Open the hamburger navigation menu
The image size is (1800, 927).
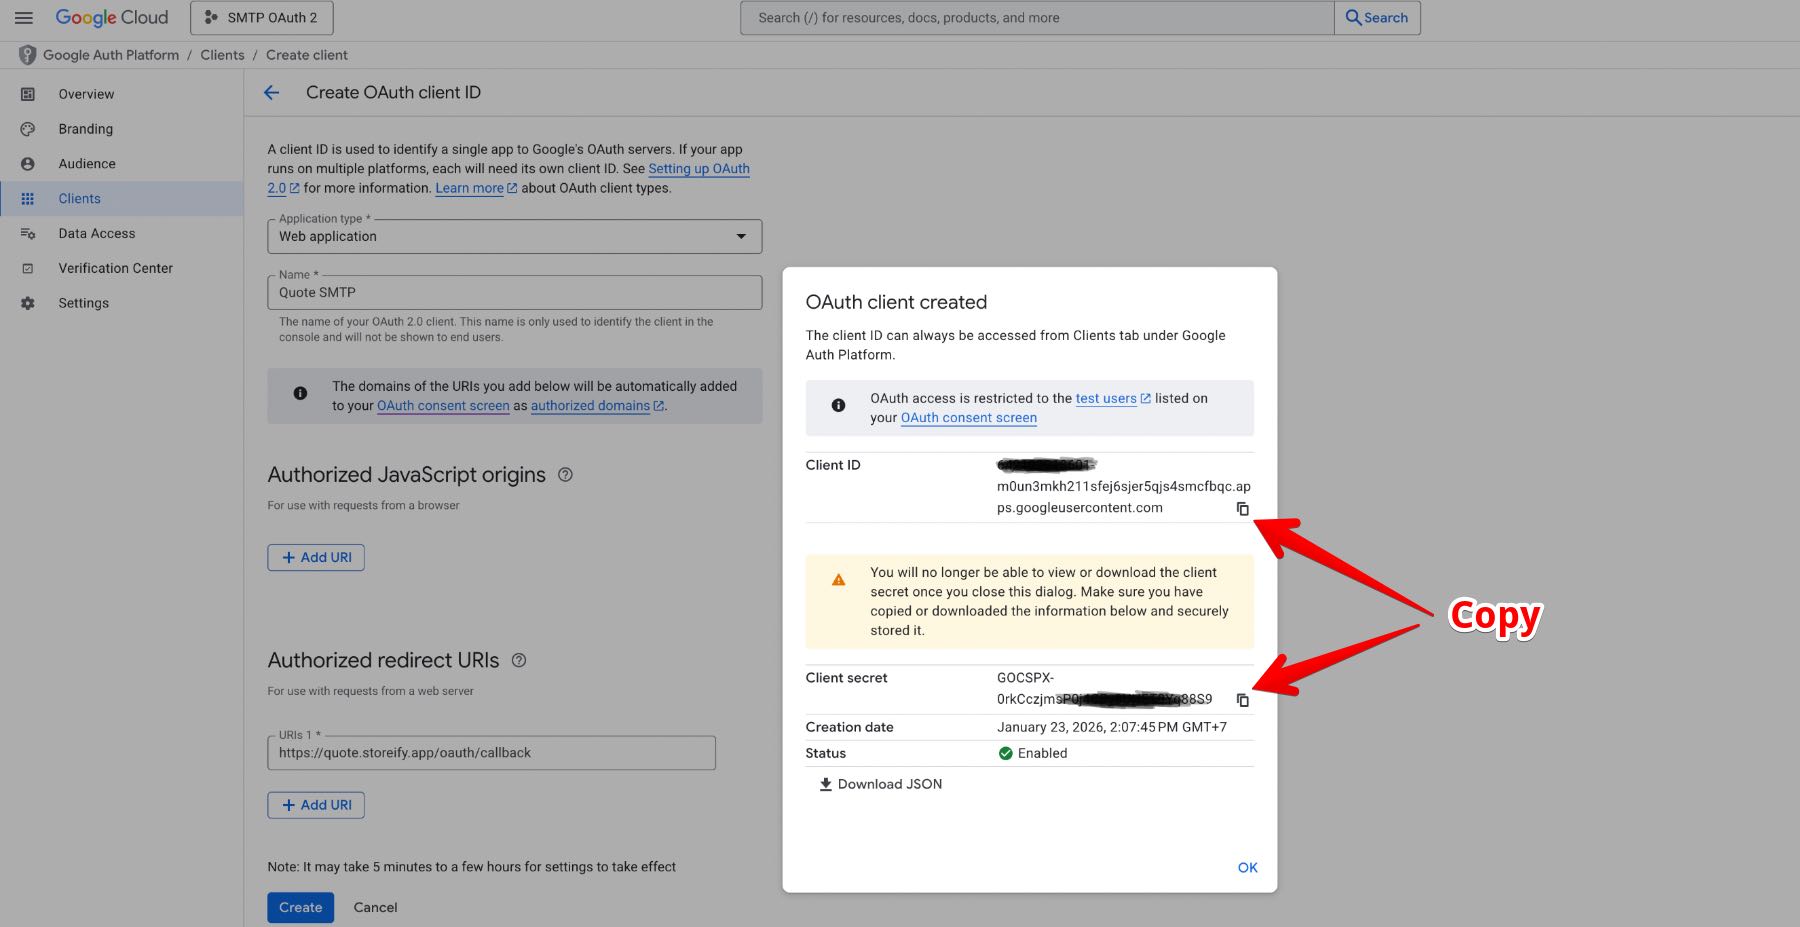click(x=24, y=18)
